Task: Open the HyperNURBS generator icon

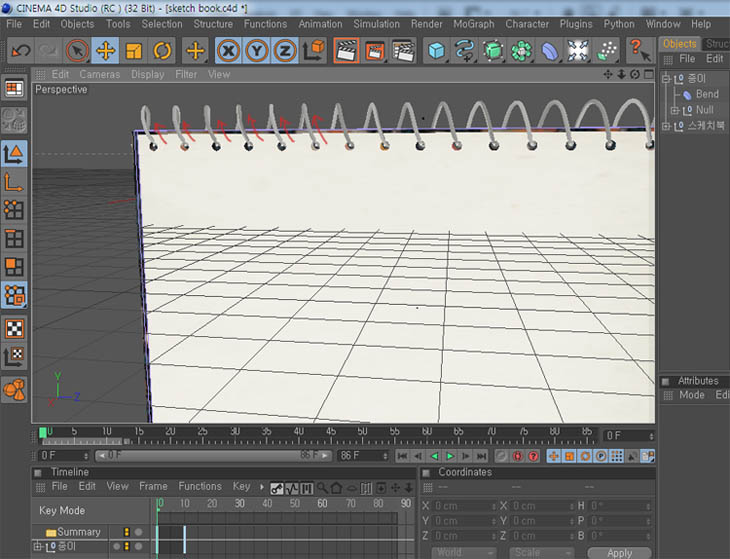Action: click(x=493, y=50)
